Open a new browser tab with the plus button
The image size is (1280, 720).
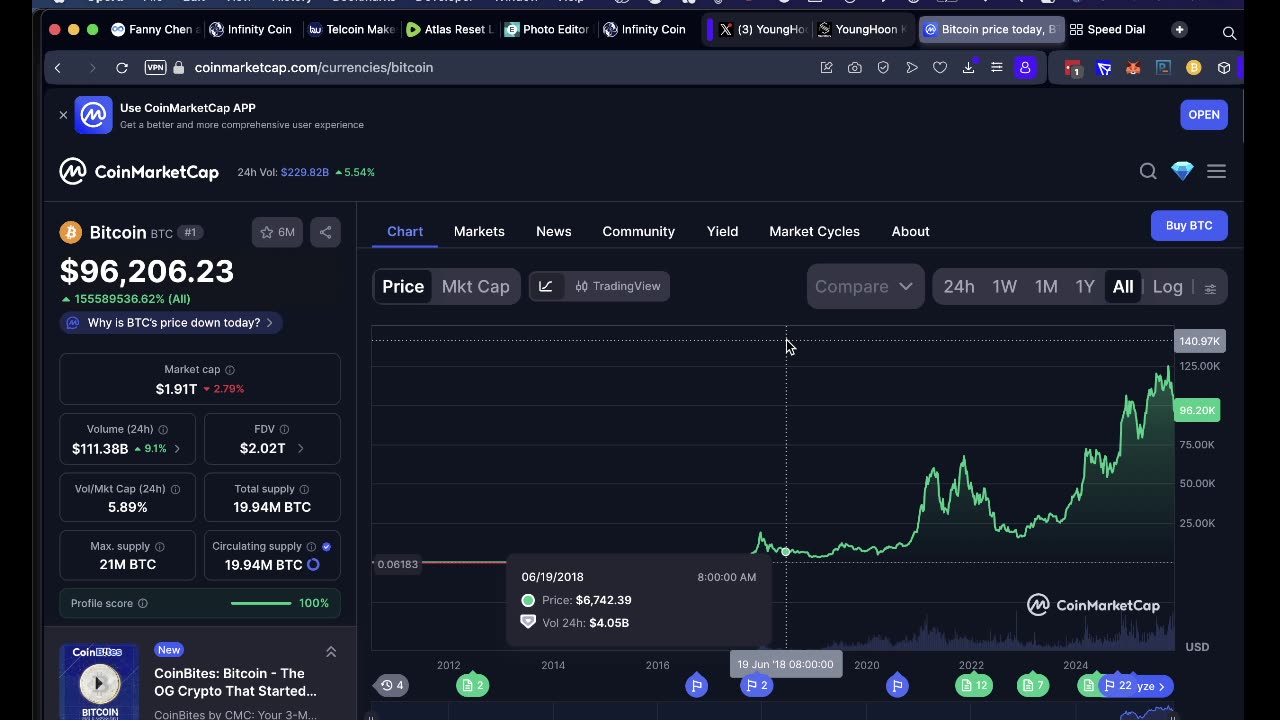[x=1180, y=30]
